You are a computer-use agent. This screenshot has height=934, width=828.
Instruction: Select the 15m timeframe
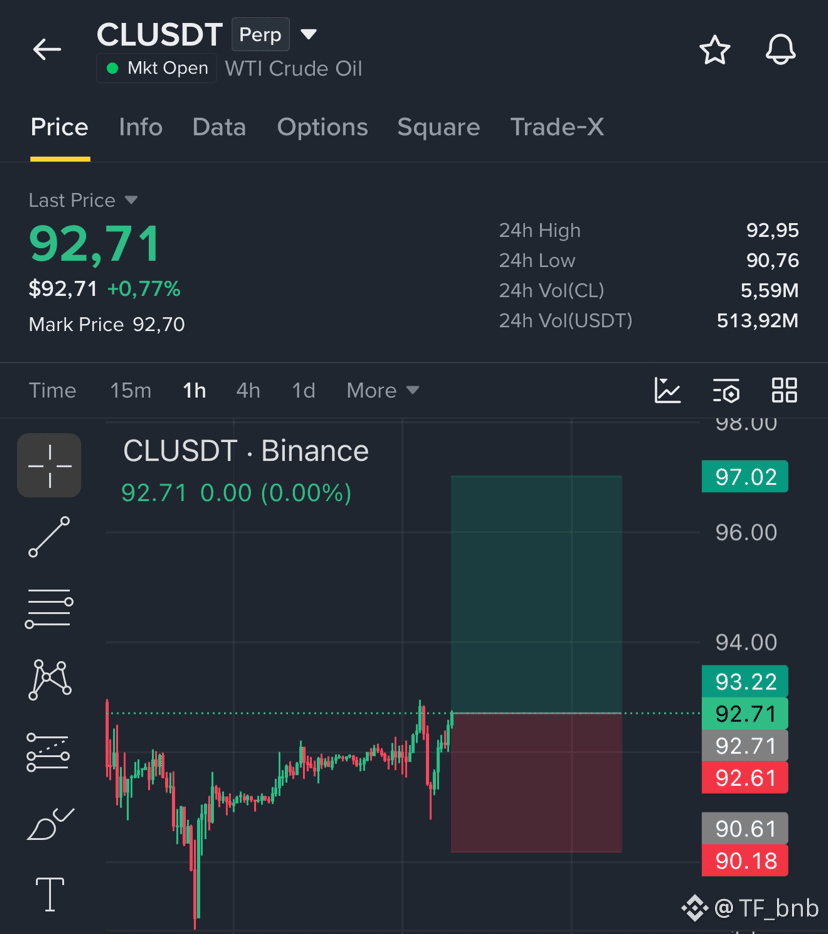coord(130,391)
